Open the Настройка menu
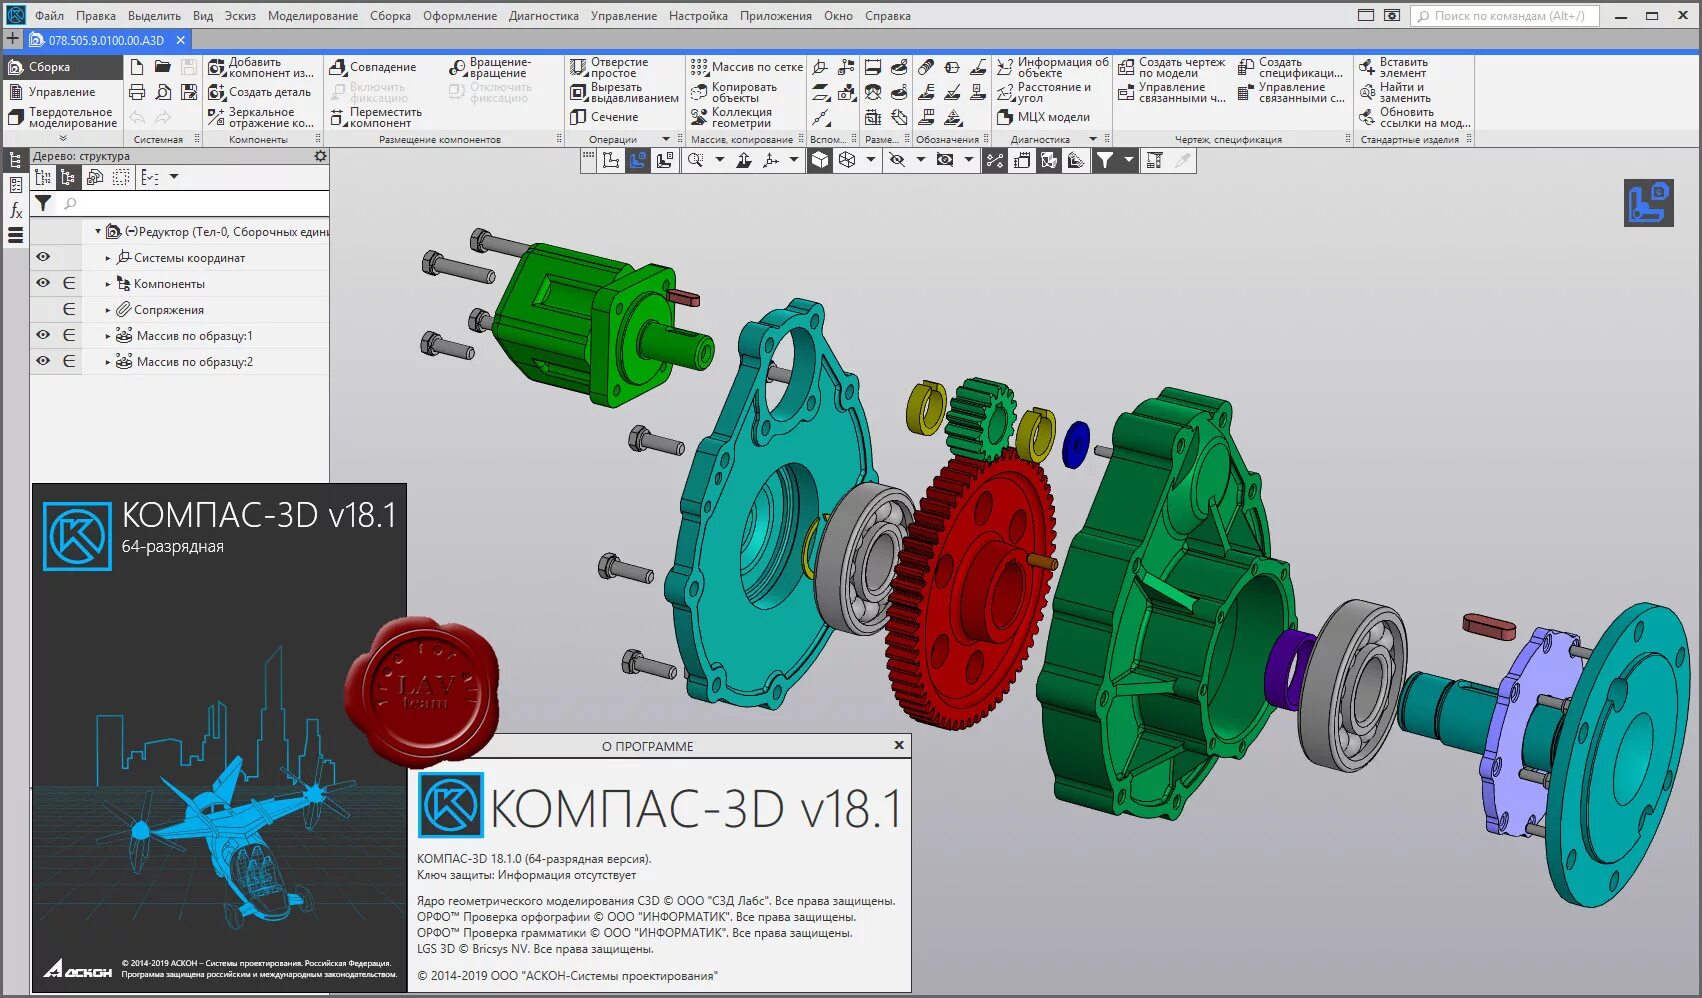1702x998 pixels. pos(698,16)
